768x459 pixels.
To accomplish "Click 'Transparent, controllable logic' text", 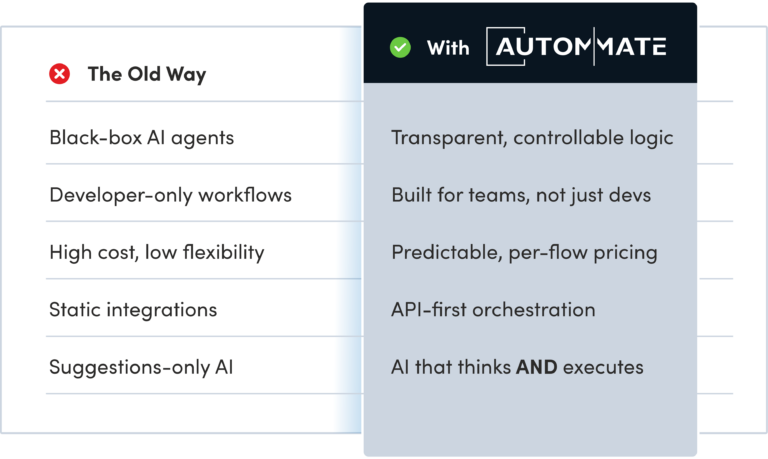I will [x=532, y=137].
